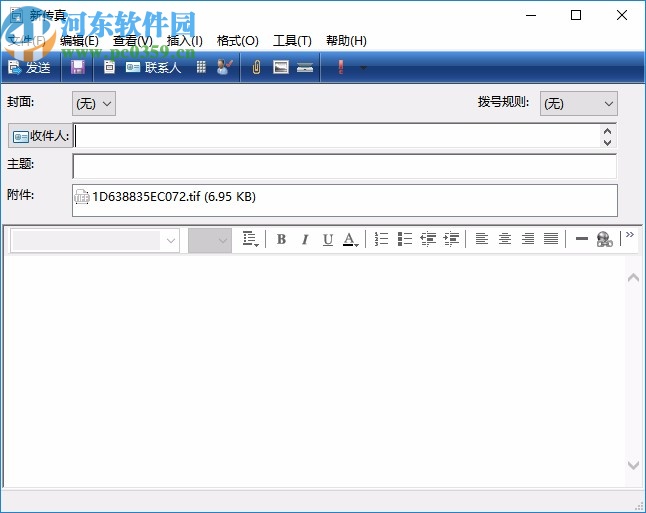Insert a picture using the image icon
The width and height of the screenshot is (646, 513).
(281, 67)
